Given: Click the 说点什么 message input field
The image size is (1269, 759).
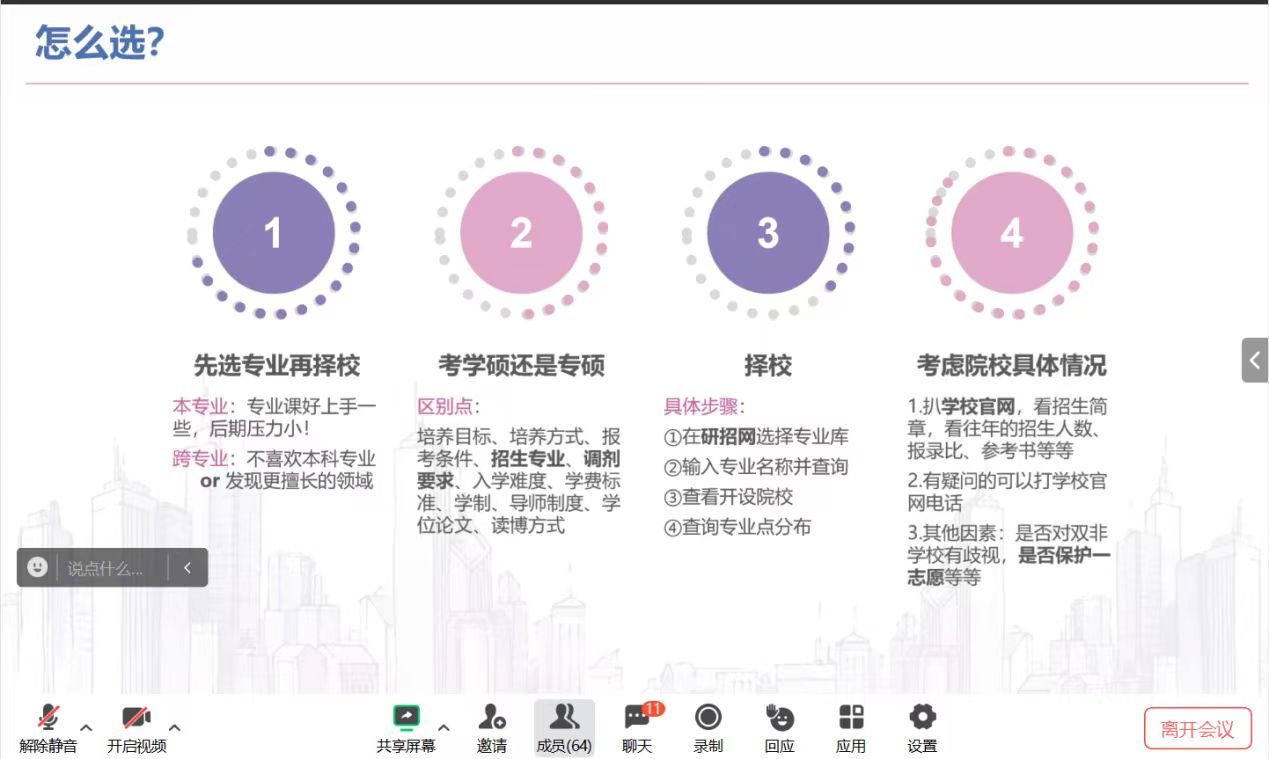Looking at the screenshot, I should pyautogui.click(x=110, y=568).
